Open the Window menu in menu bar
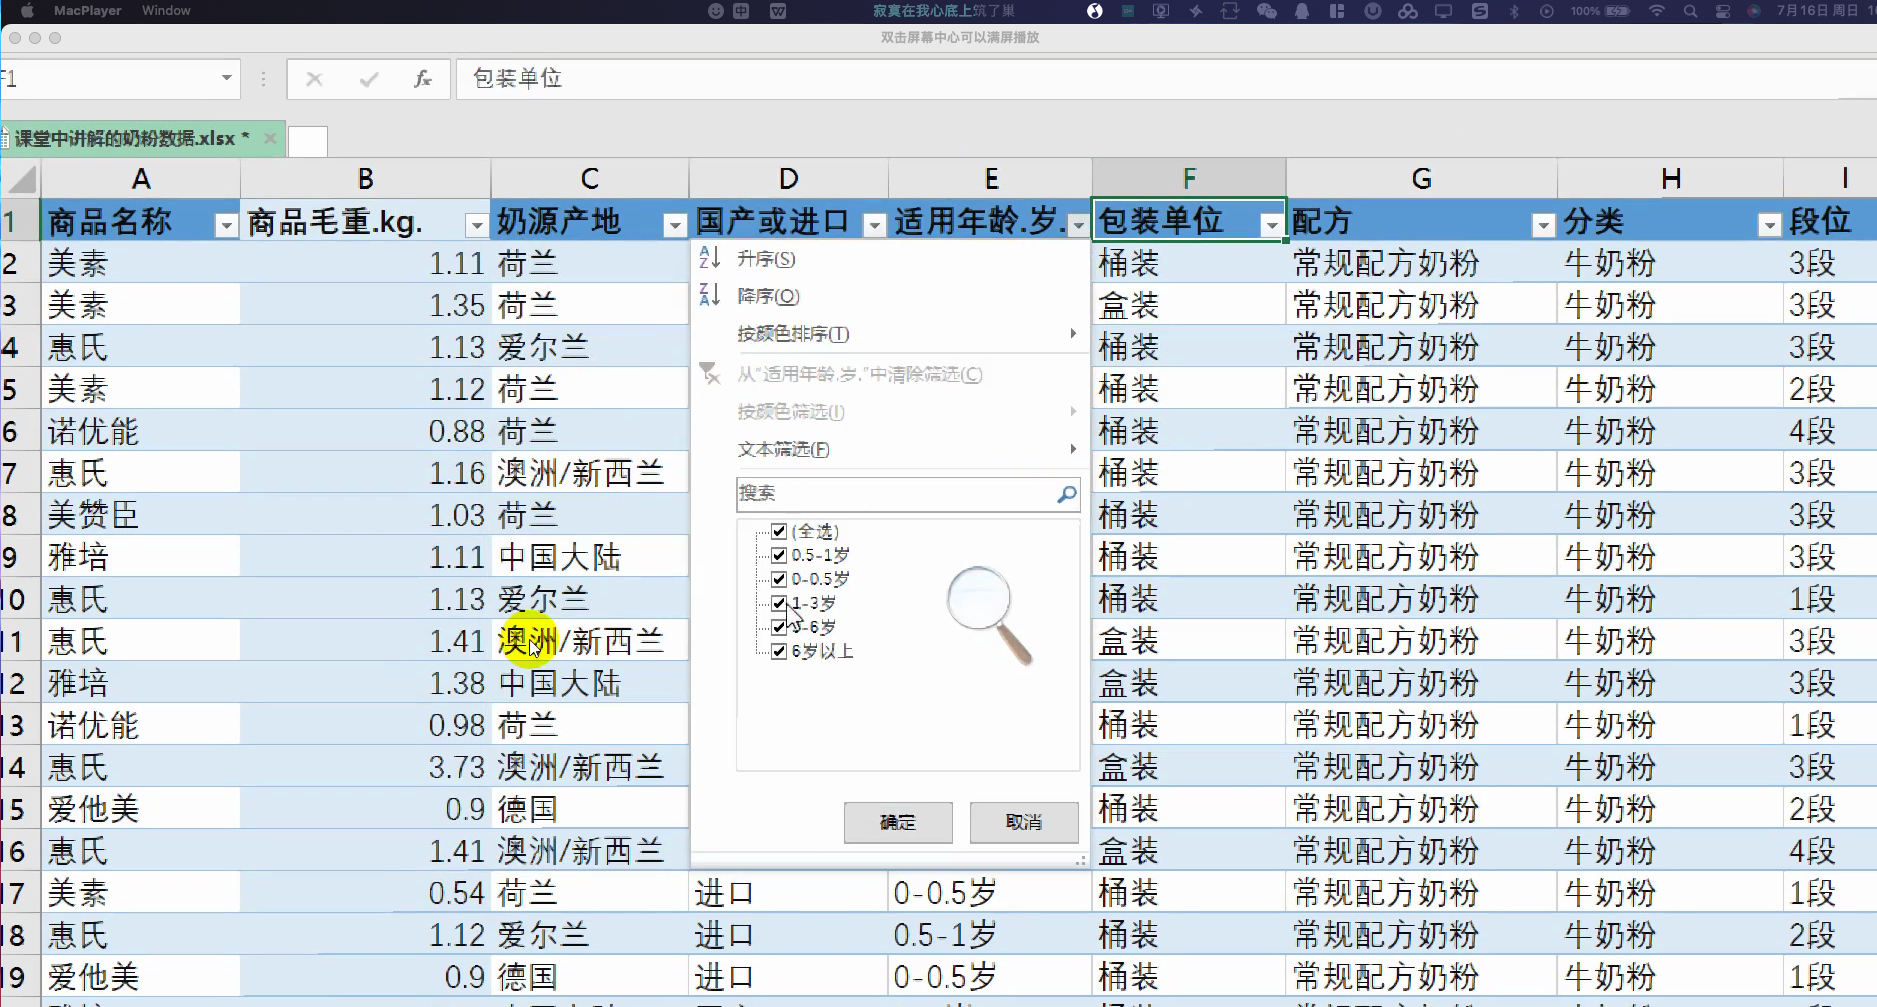The image size is (1877, 1007). pyautogui.click(x=166, y=10)
